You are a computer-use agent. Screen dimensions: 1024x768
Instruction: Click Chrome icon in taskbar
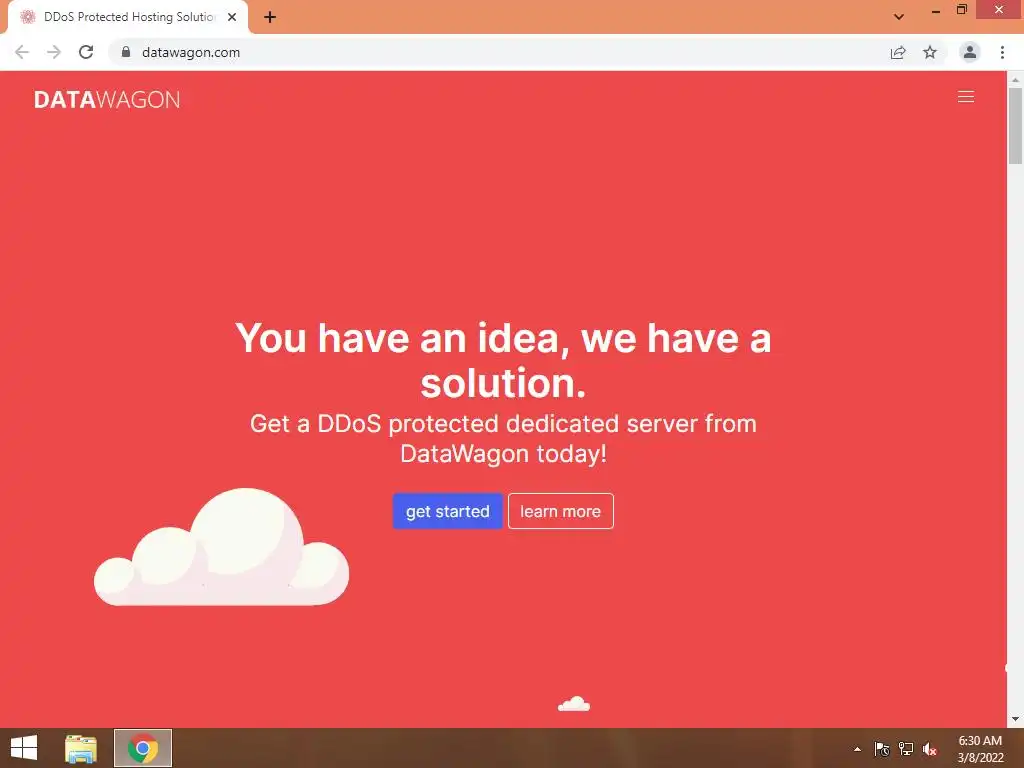143,748
